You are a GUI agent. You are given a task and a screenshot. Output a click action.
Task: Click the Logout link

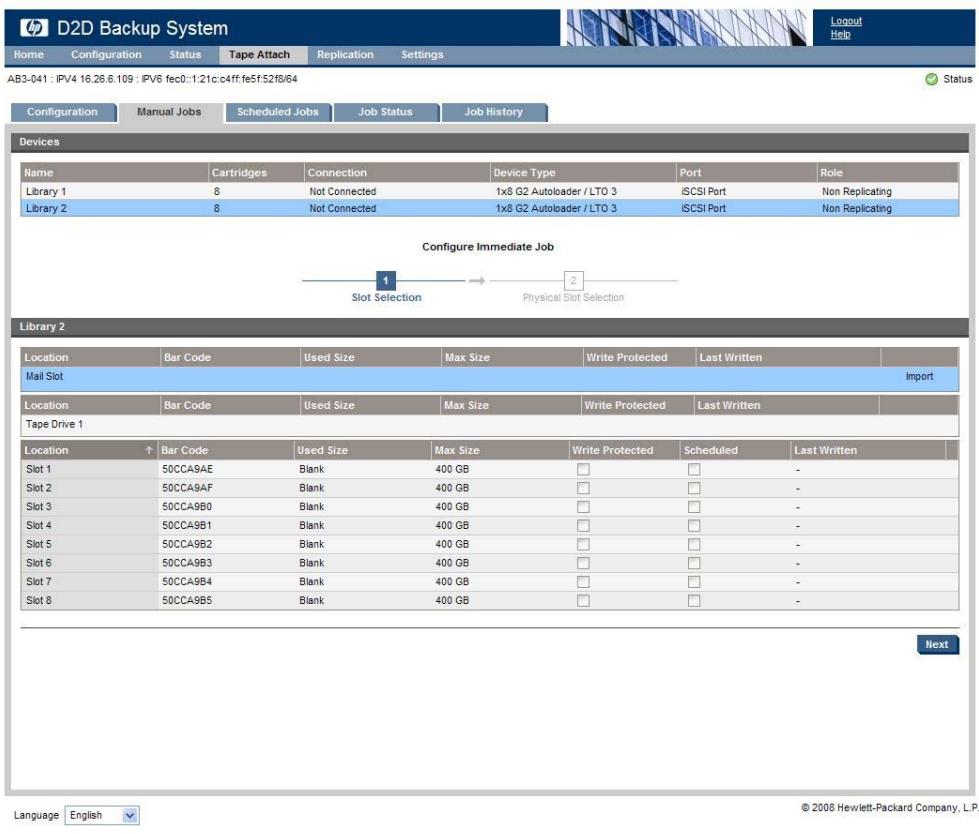point(846,21)
